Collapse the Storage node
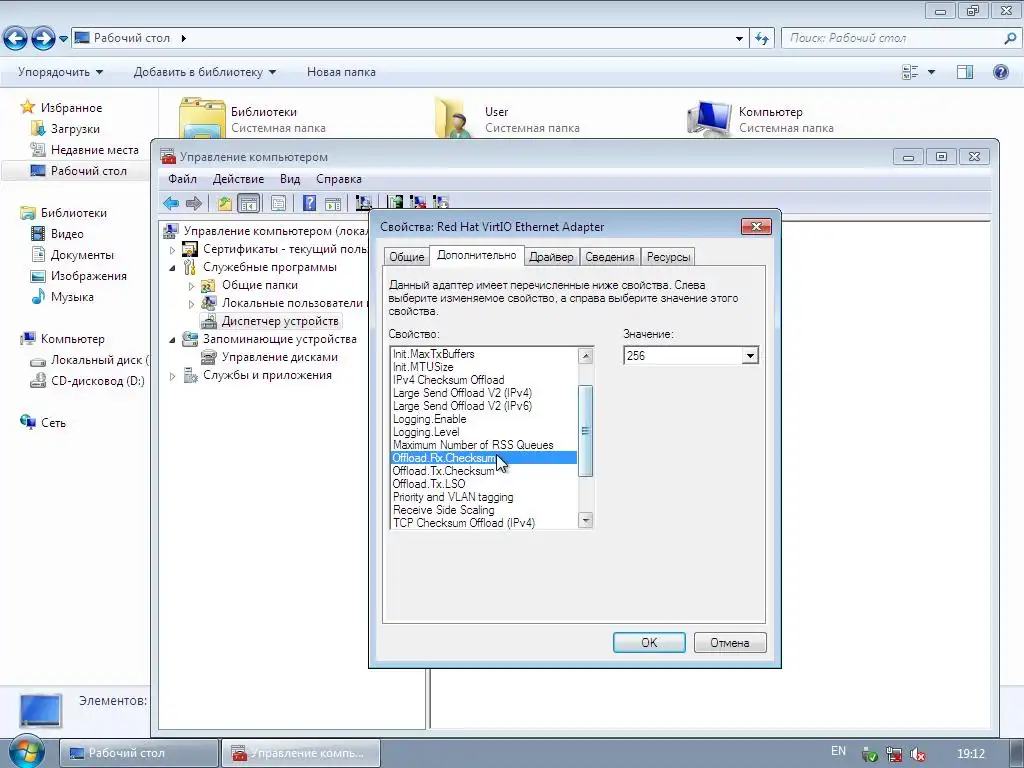The height and width of the screenshot is (768, 1024). tap(172, 340)
